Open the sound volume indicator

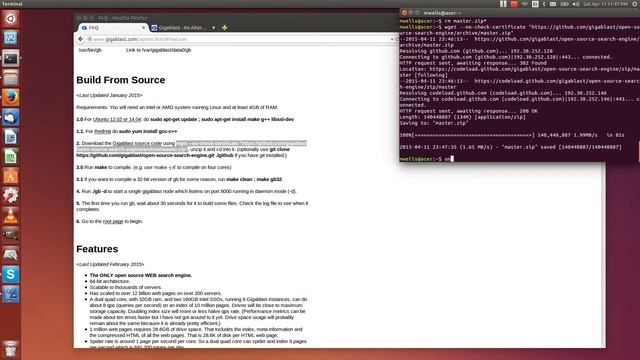576,4
